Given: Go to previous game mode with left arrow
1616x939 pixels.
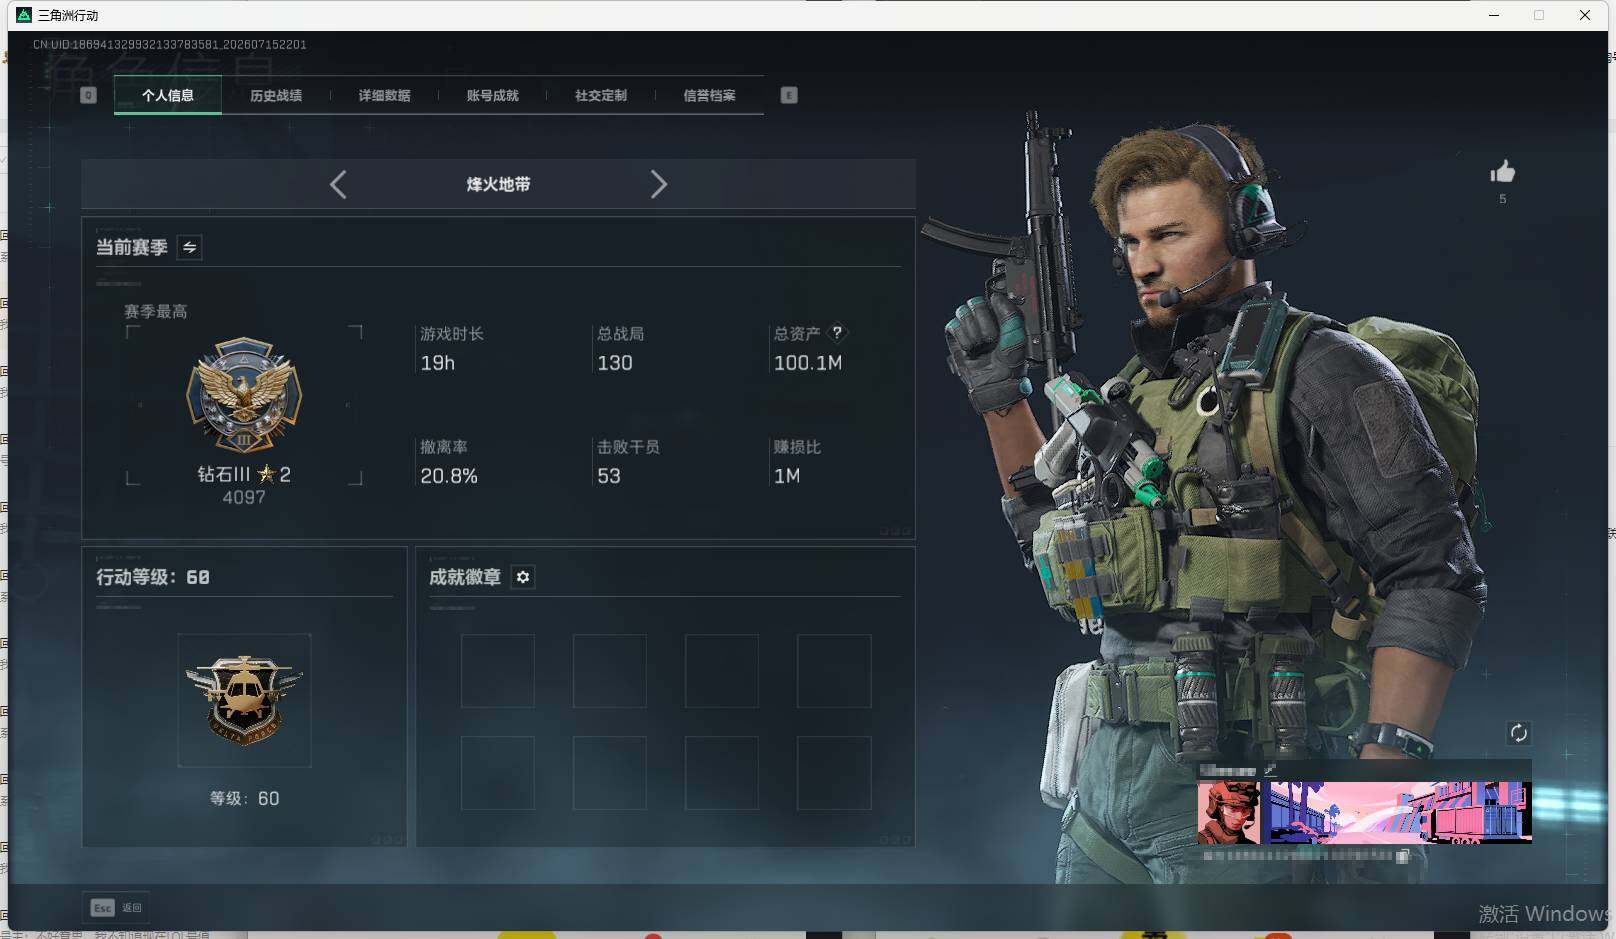Looking at the screenshot, I should (x=338, y=184).
